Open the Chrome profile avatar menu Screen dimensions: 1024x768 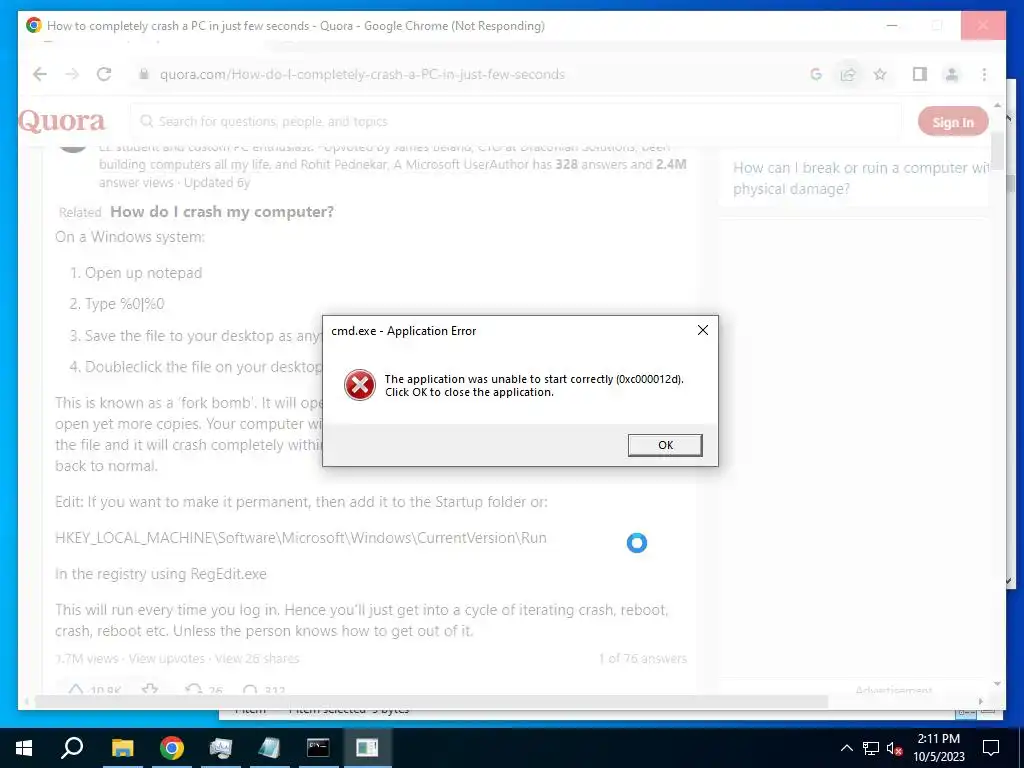point(952,74)
